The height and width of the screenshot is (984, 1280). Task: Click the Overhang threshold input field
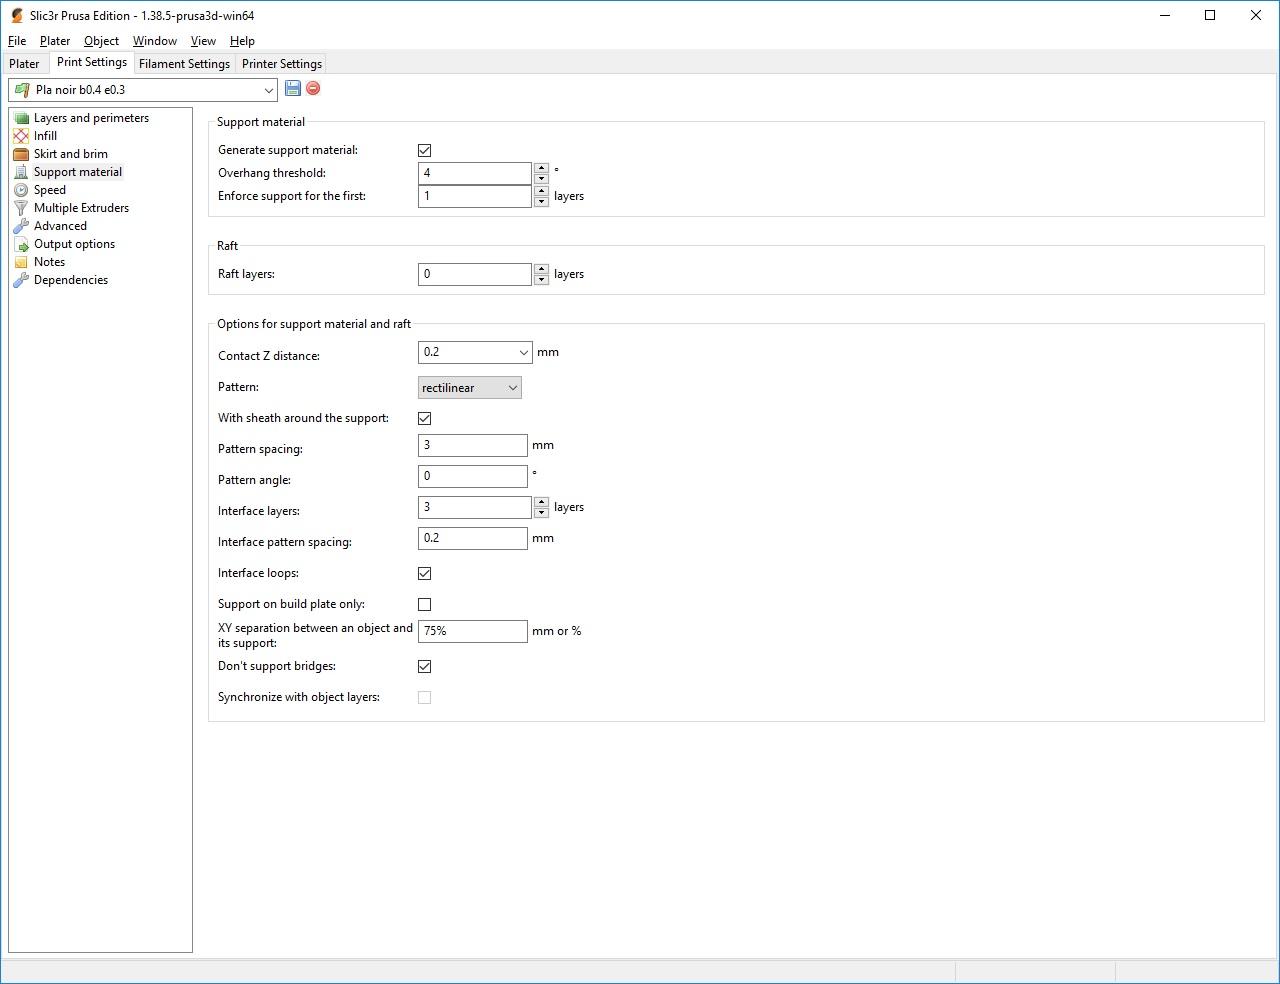pyautogui.click(x=475, y=173)
